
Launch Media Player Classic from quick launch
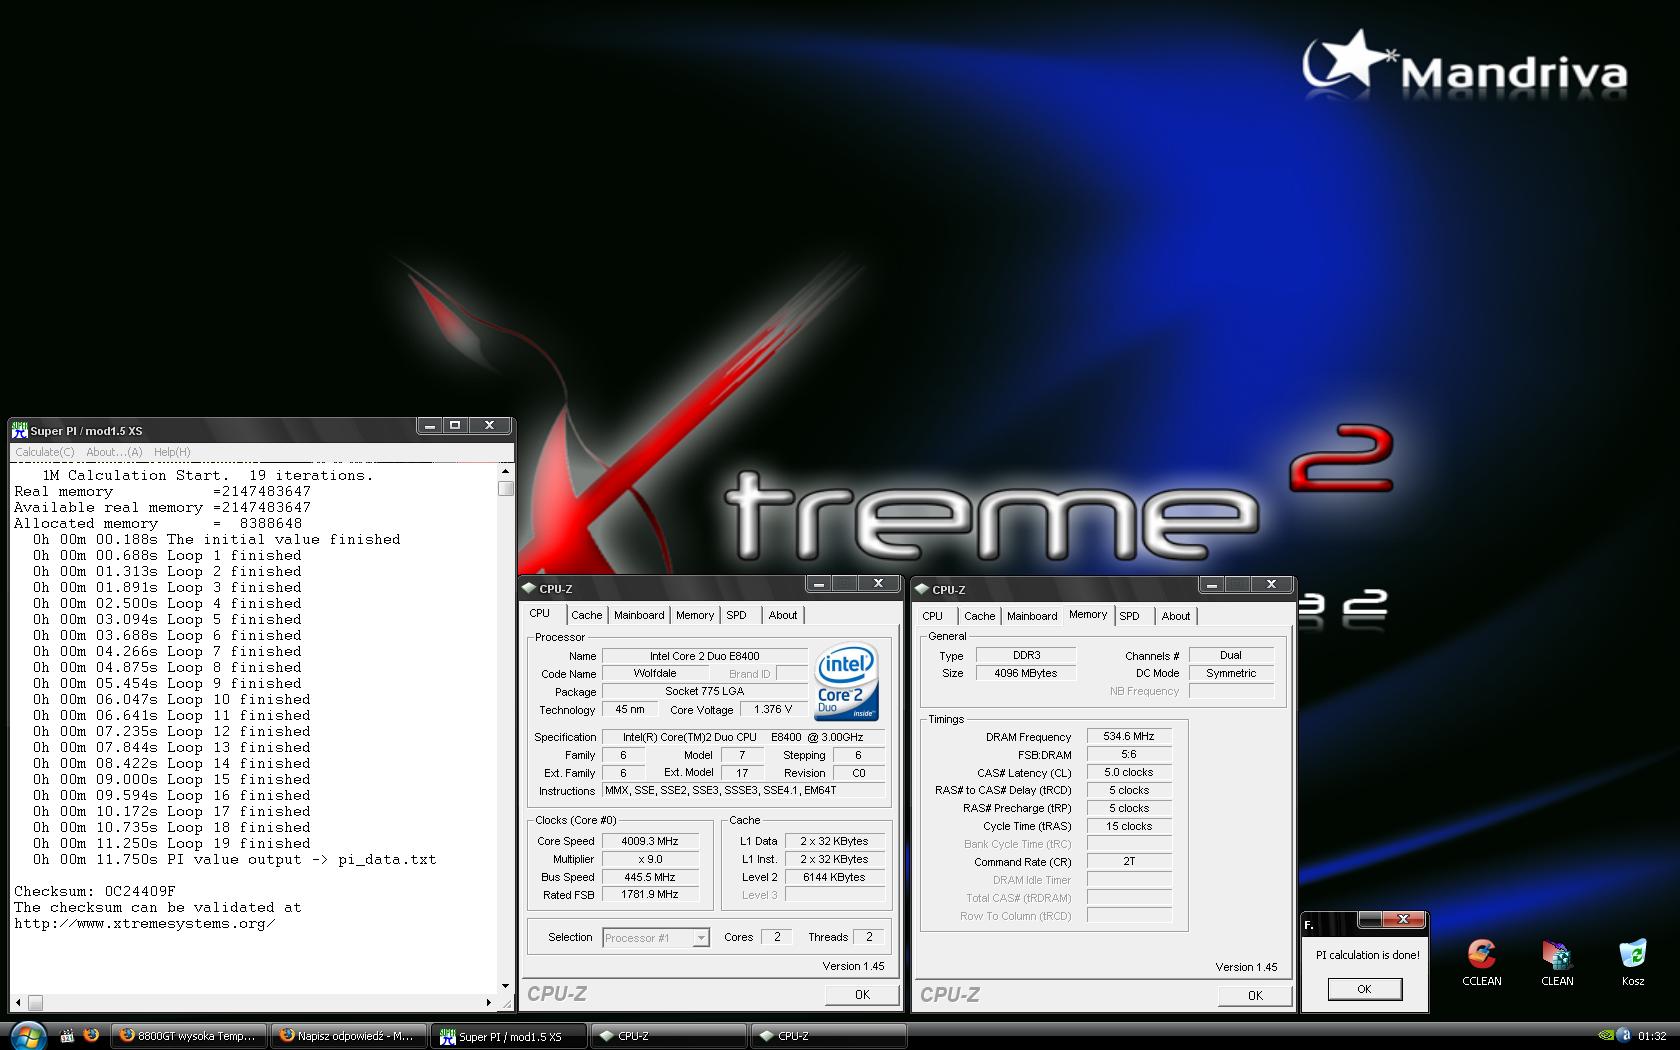[67, 1036]
